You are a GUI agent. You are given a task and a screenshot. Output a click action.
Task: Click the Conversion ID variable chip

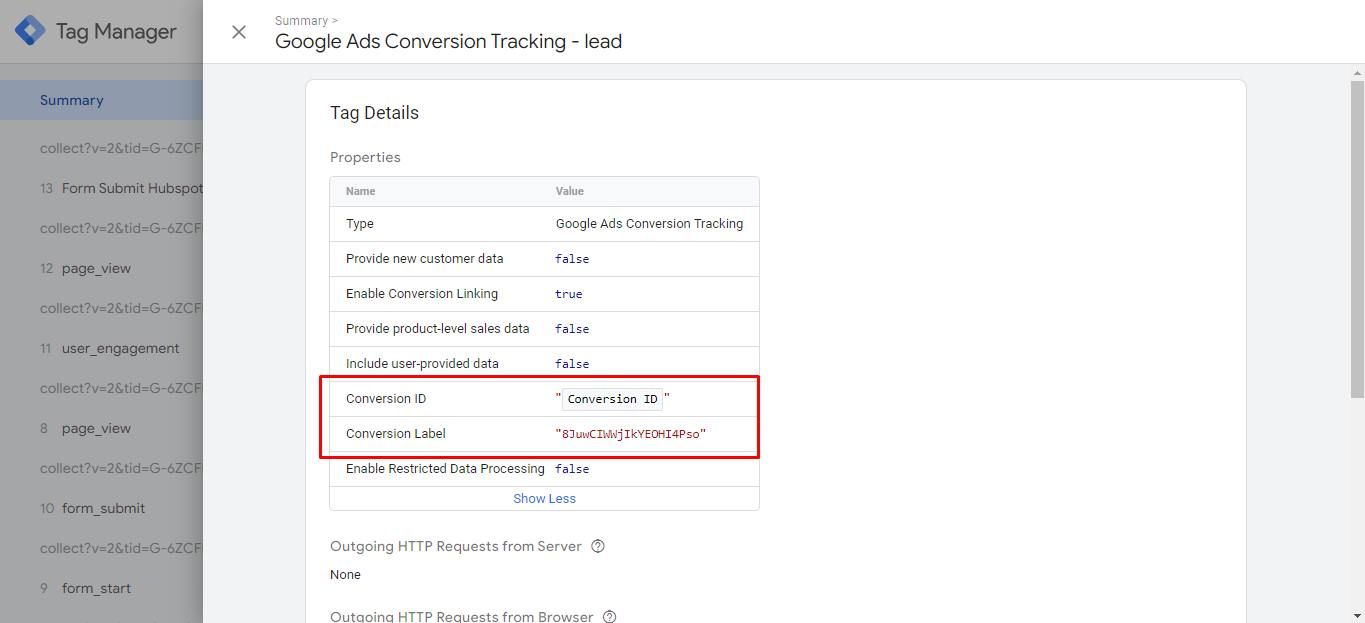(612, 399)
